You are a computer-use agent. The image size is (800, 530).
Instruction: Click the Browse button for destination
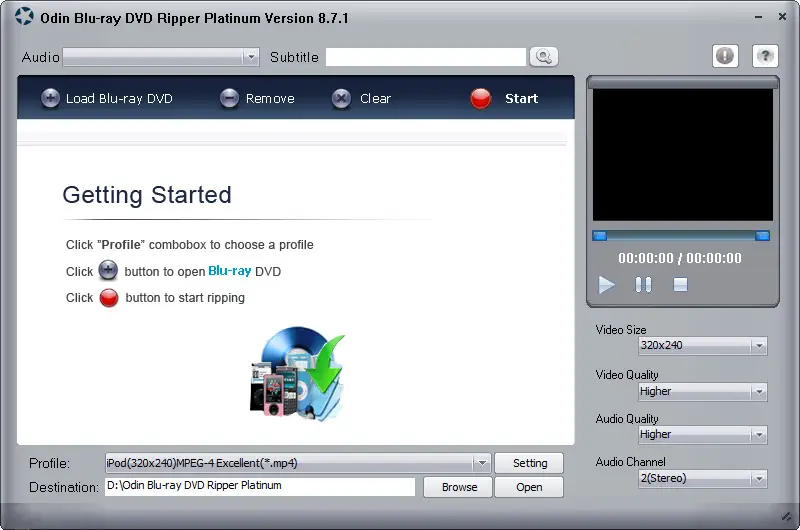pyautogui.click(x=458, y=487)
